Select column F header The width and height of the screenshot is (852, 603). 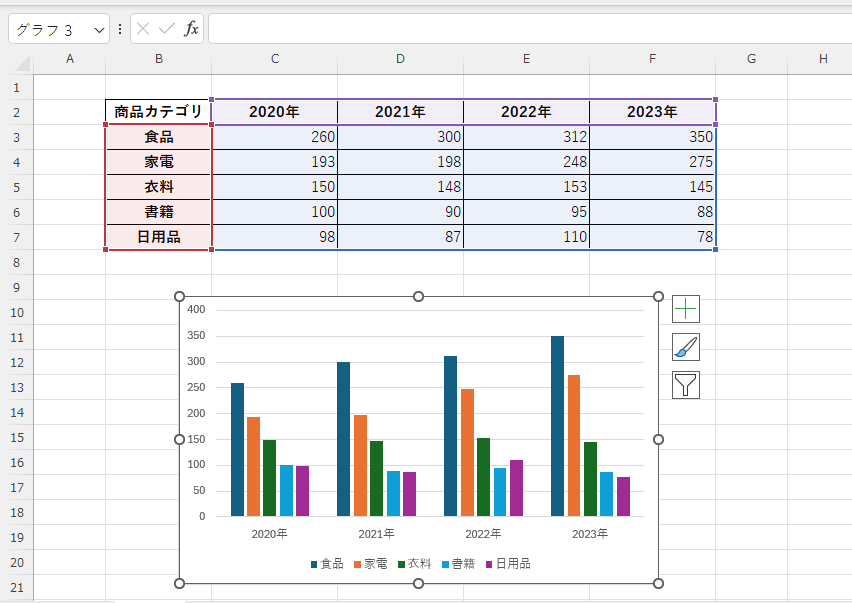653,59
